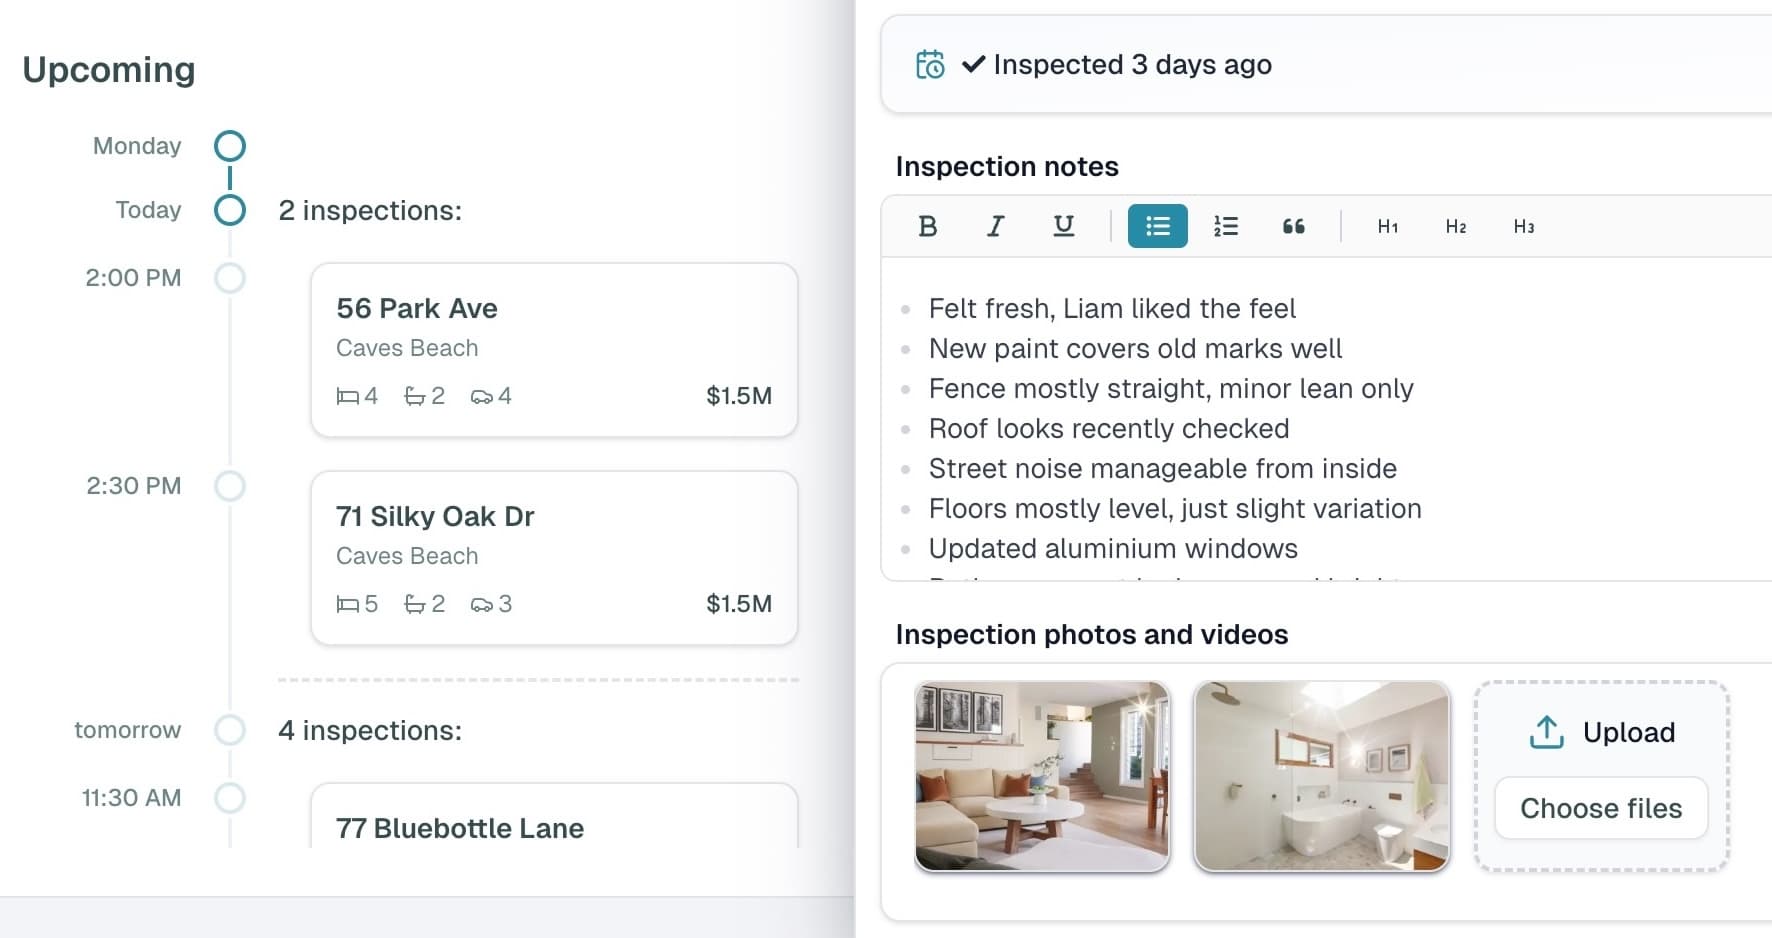Apply Heading 1 style

coord(1388,226)
